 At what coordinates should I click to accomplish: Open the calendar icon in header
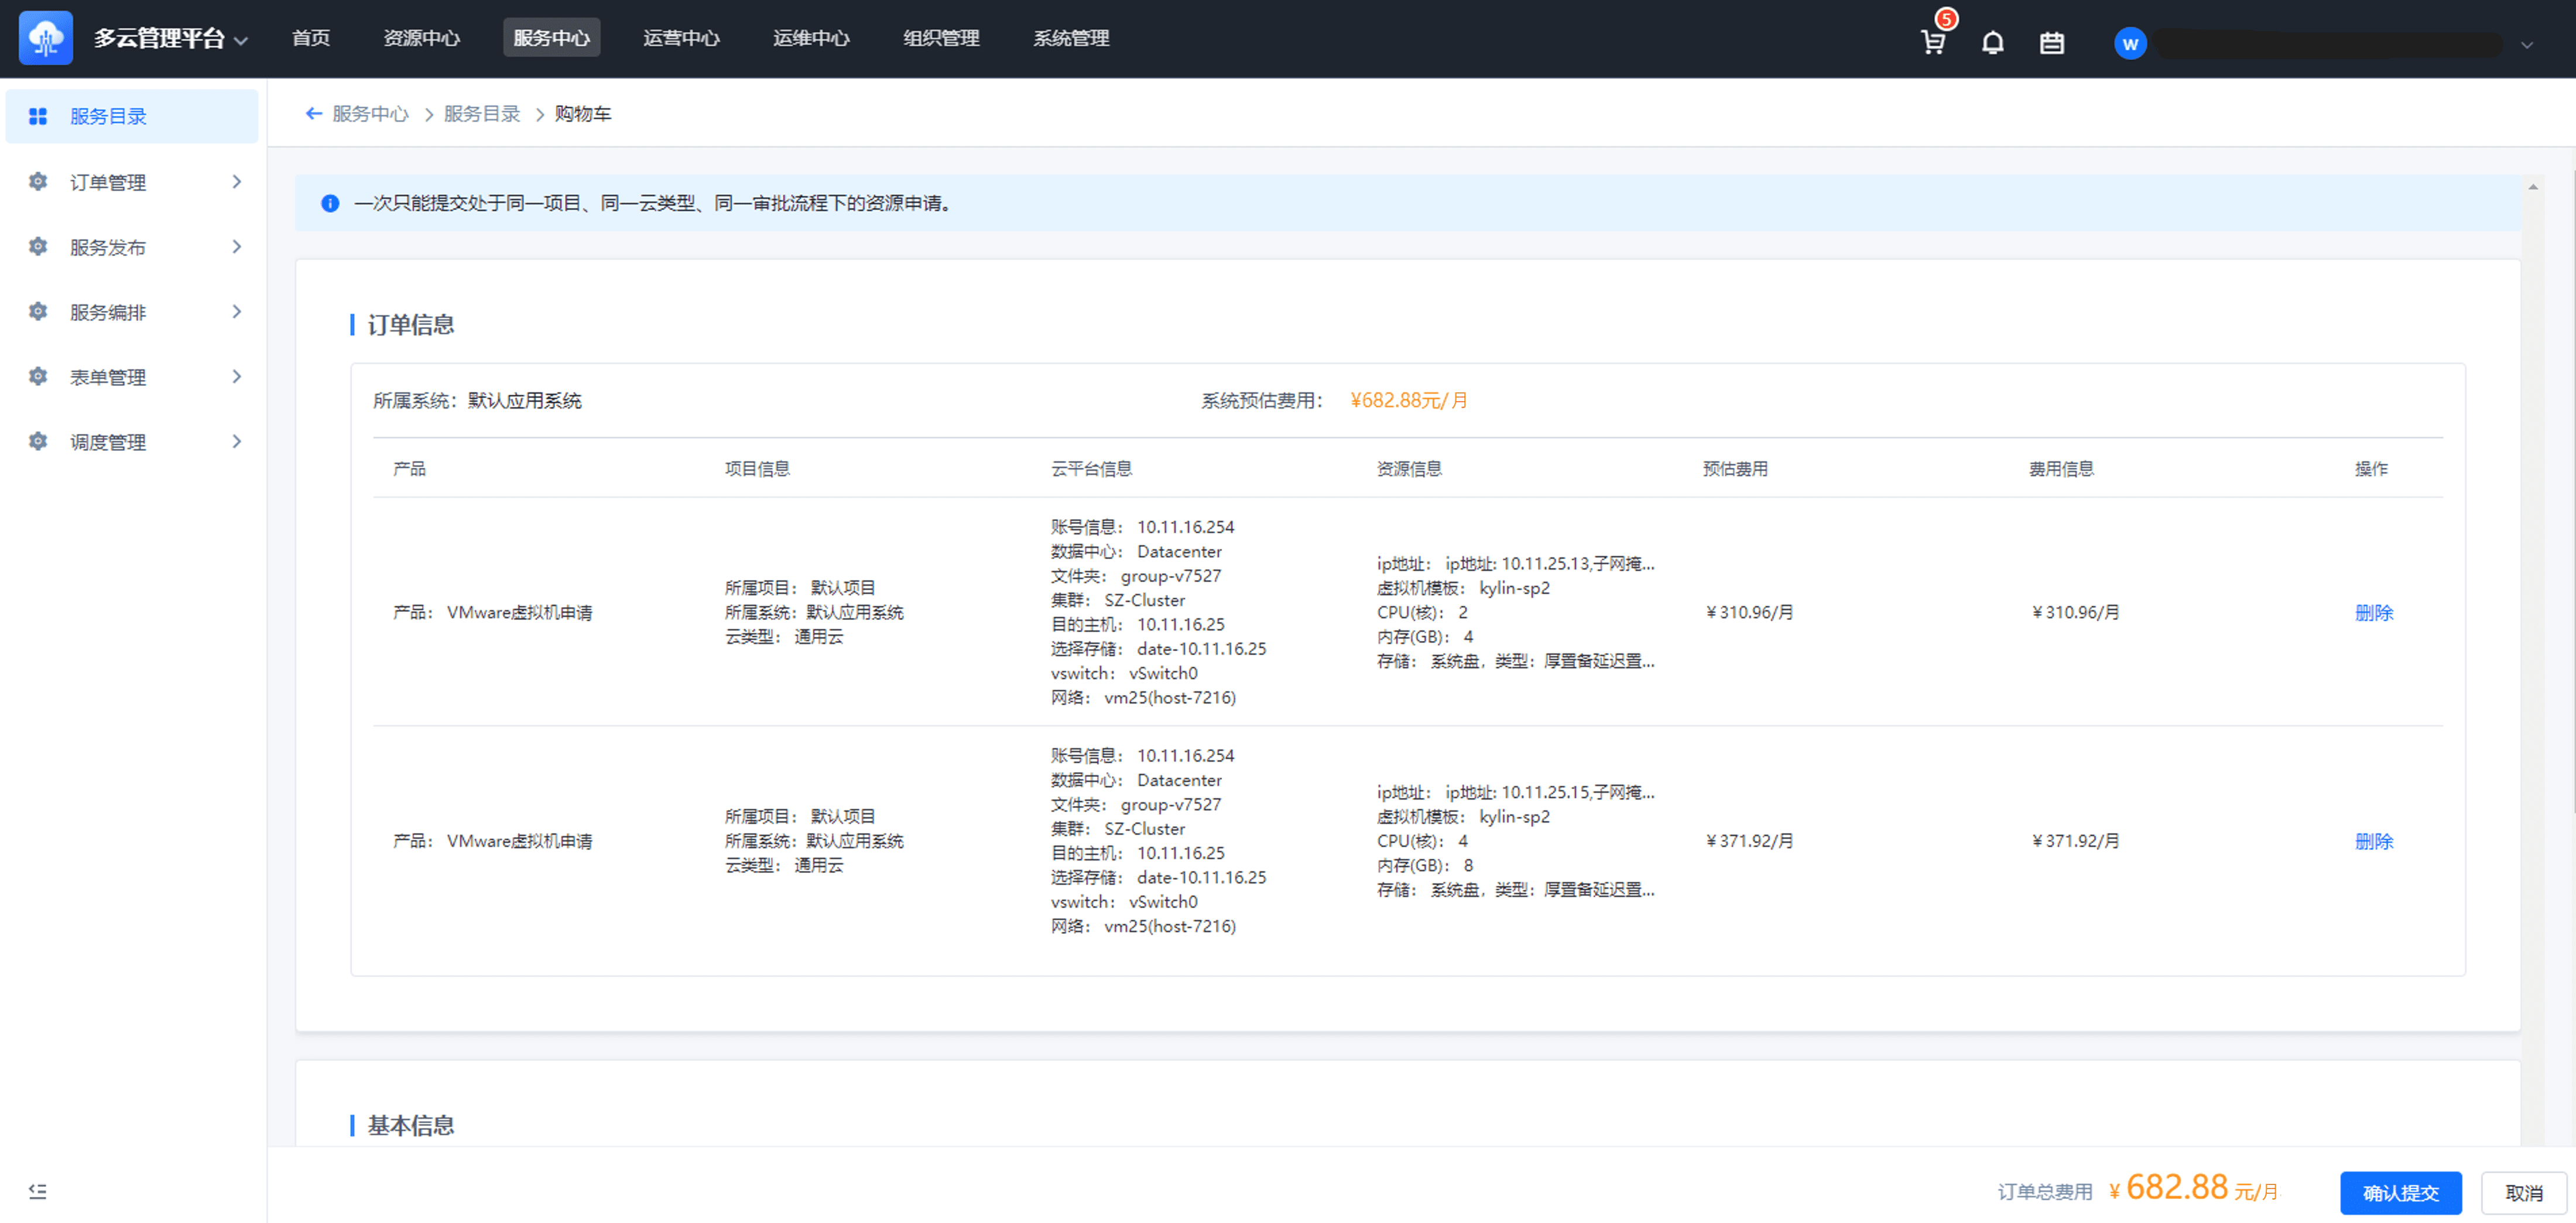pyautogui.click(x=2051, y=42)
